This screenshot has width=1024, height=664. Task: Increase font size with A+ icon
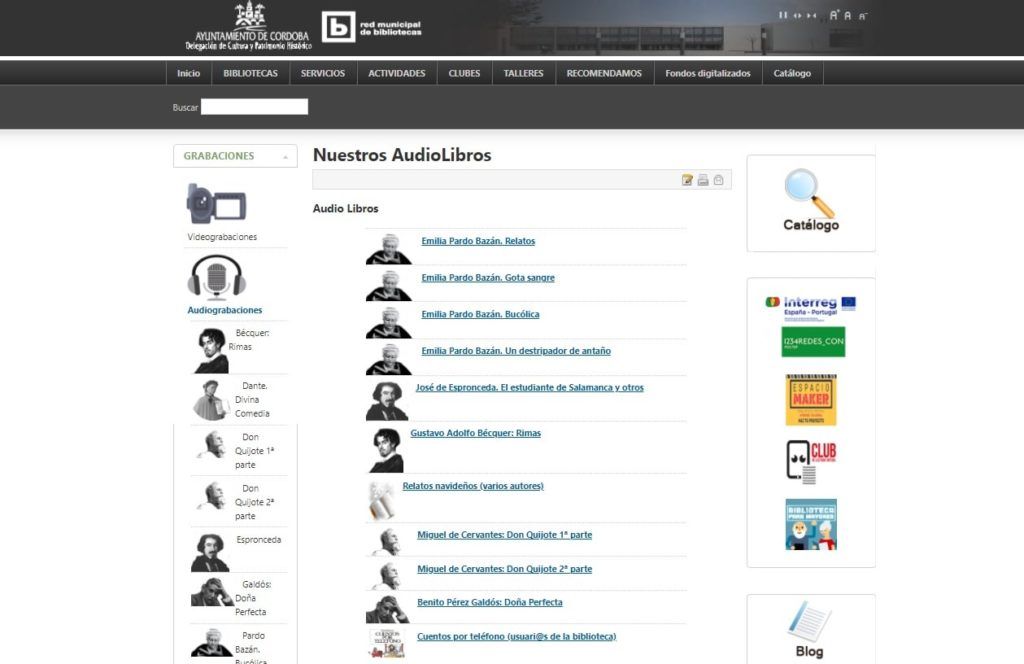pyautogui.click(x=834, y=15)
